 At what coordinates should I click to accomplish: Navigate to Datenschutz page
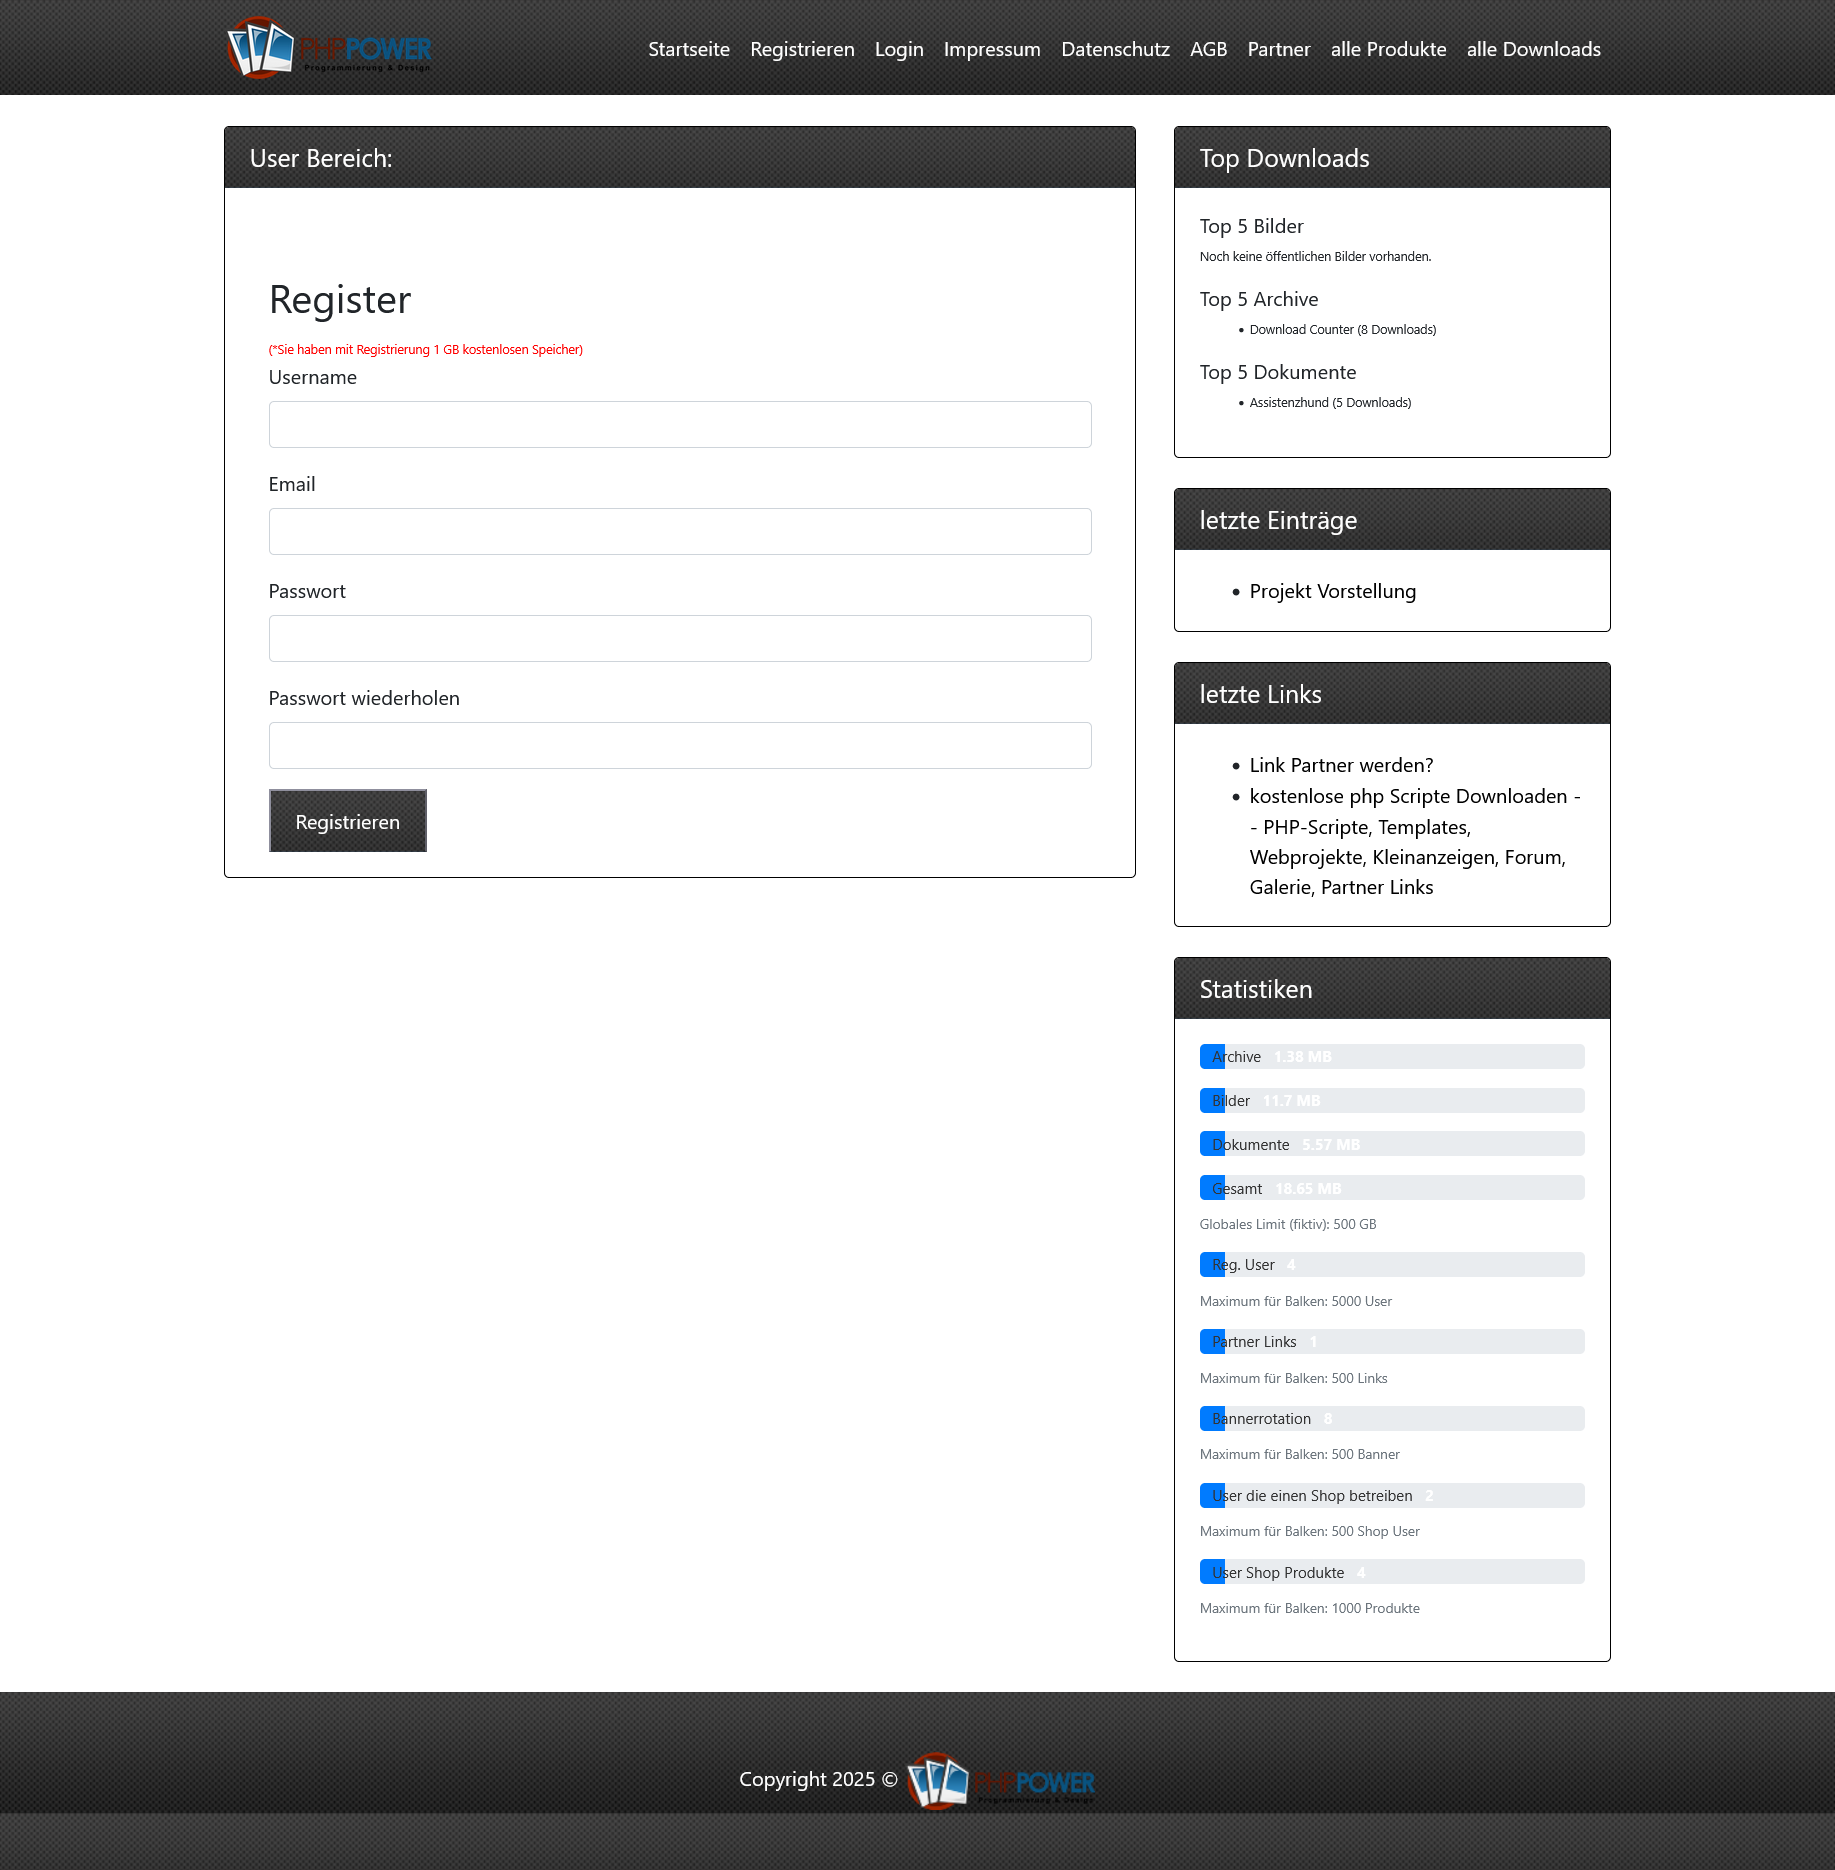(x=1114, y=49)
